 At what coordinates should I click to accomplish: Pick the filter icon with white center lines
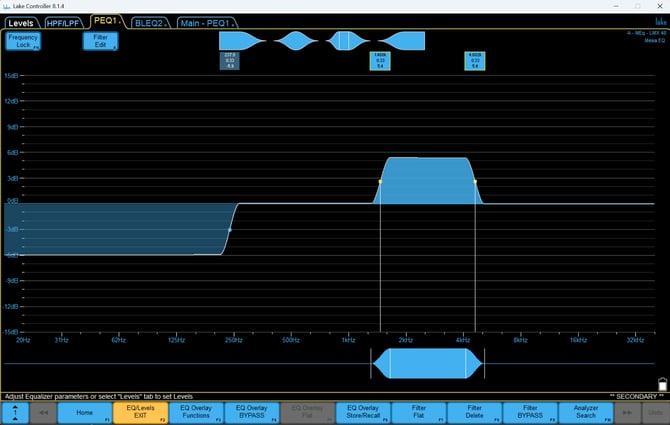coord(343,41)
